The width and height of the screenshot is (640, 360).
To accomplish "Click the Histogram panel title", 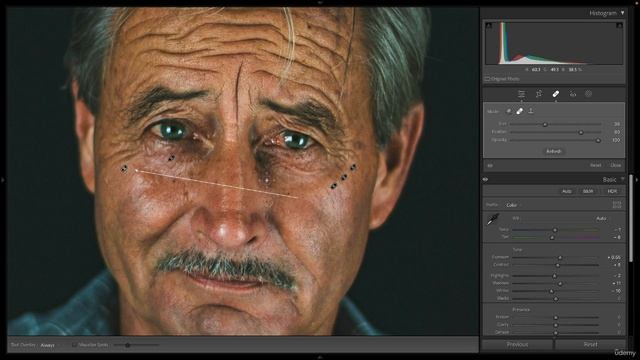I will point(603,13).
